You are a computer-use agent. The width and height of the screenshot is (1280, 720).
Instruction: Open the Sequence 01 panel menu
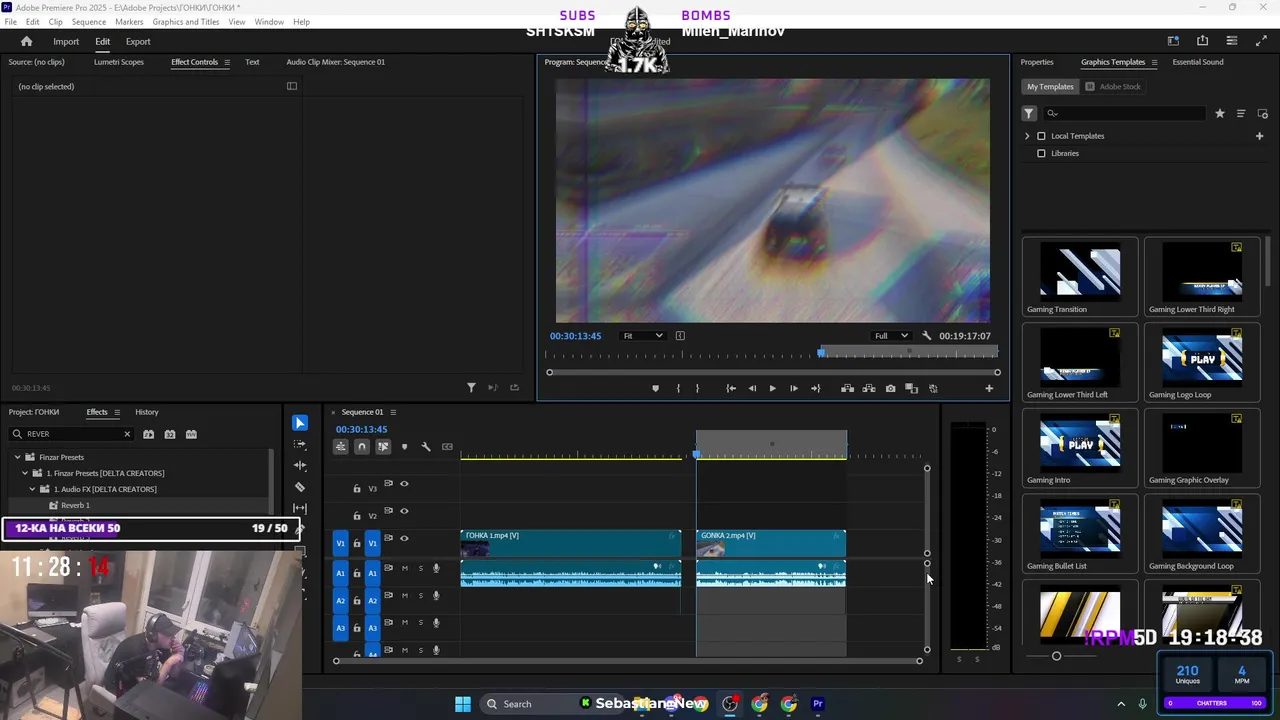pyautogui.click(x=393, y=412)
